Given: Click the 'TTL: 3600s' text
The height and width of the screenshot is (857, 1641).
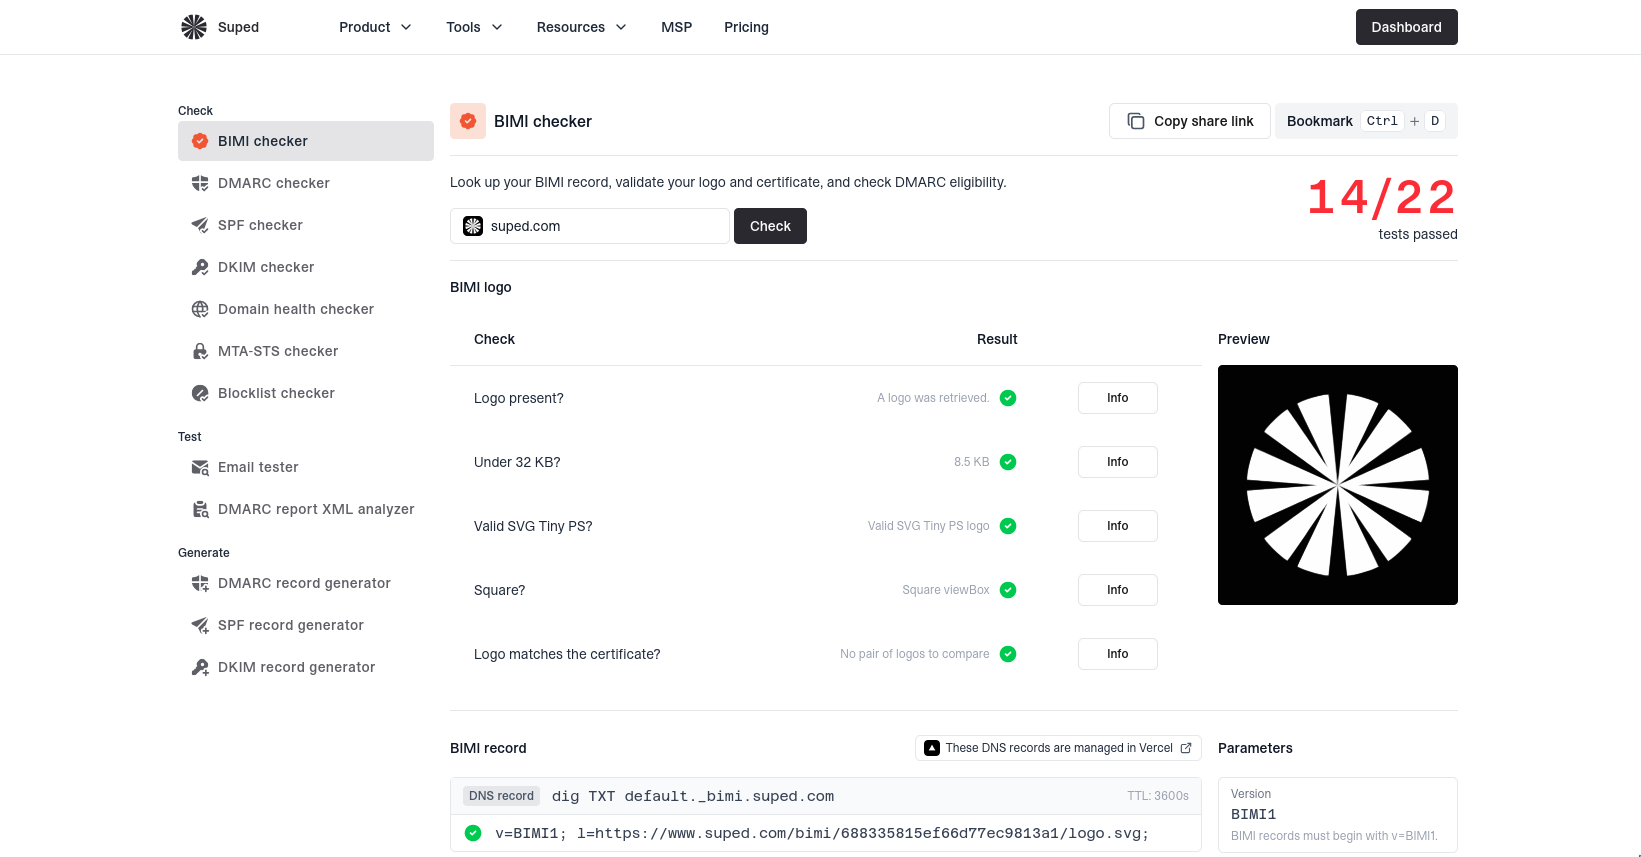Looking at the screenshot, I should (1158, 796).
